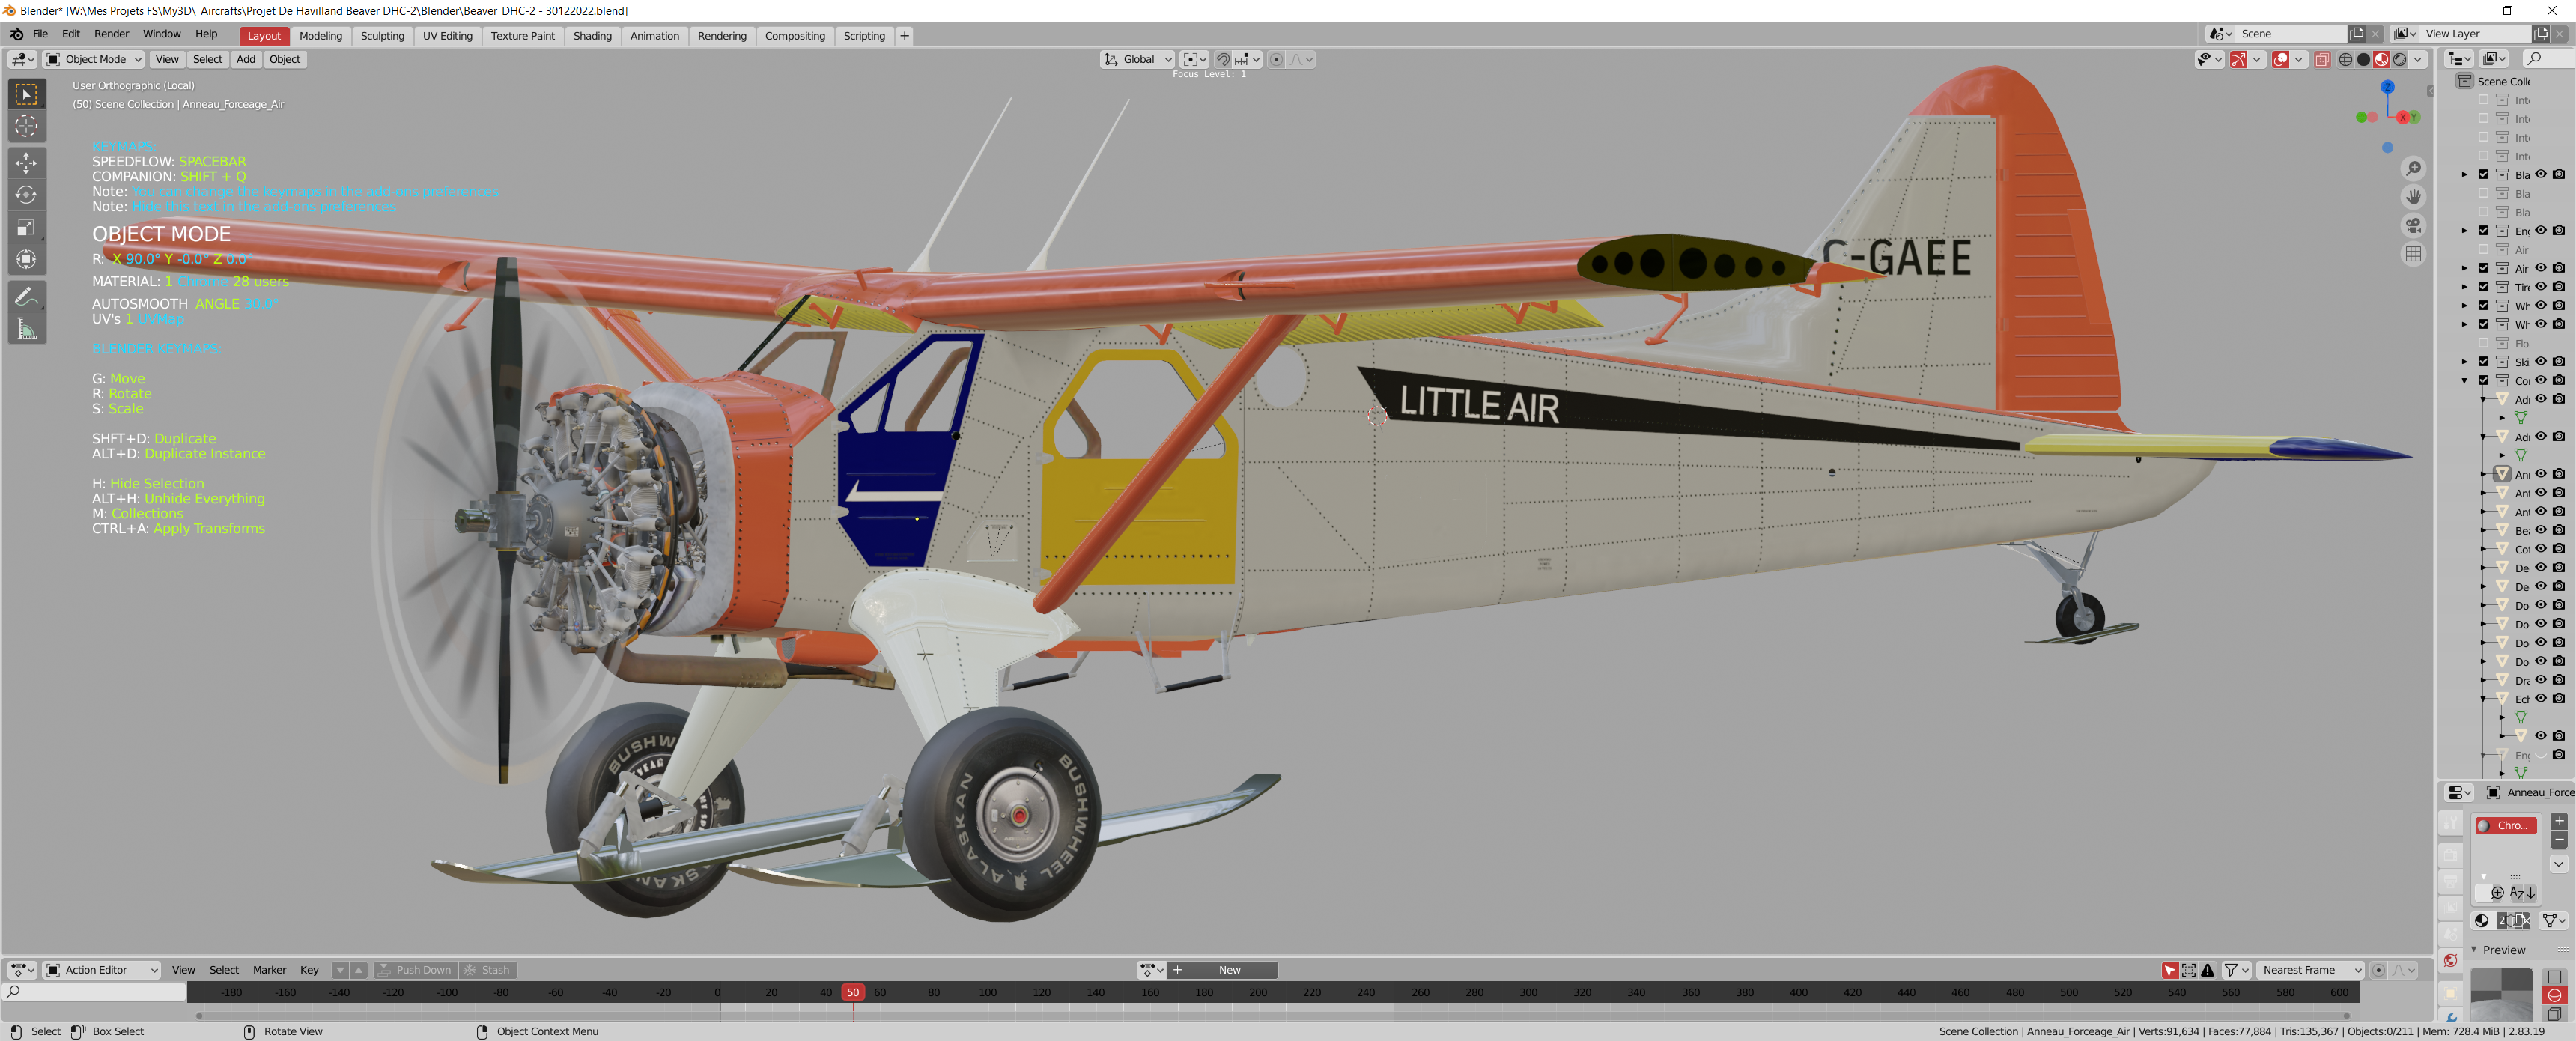Open viewport shading options dropdown arrow
Screen dimensions: 2576x1041
coord(2418,60)
